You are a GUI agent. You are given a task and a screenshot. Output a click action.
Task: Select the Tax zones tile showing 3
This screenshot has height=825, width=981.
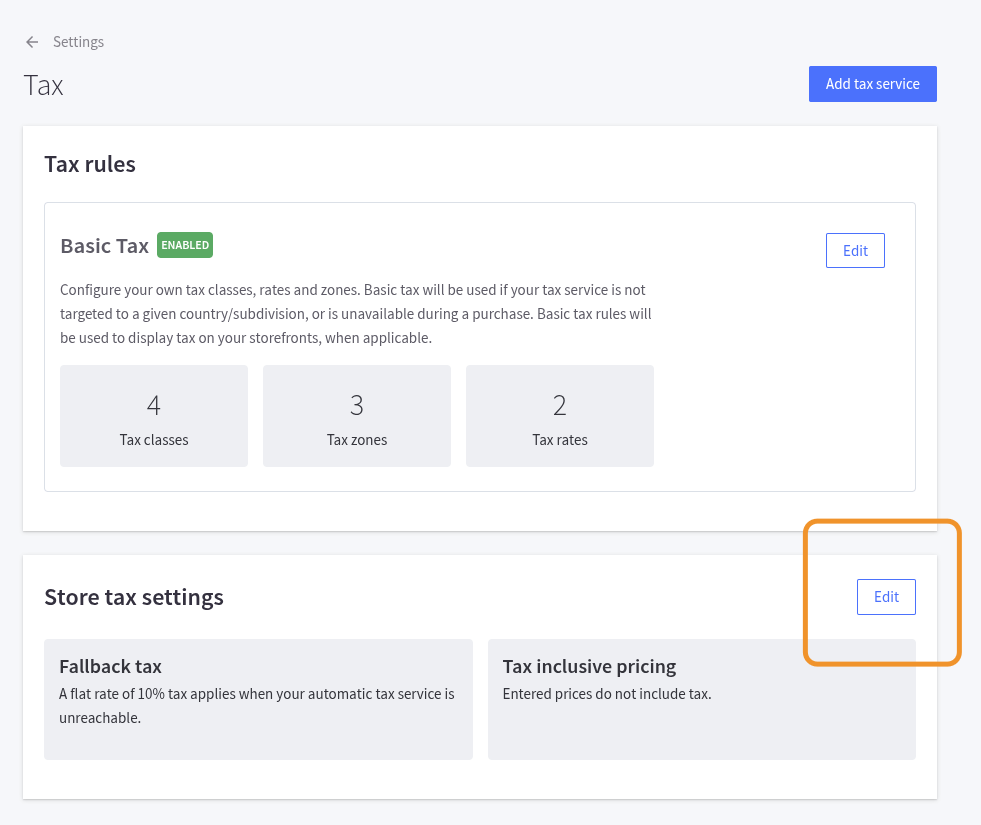click(x=356, y=415)
